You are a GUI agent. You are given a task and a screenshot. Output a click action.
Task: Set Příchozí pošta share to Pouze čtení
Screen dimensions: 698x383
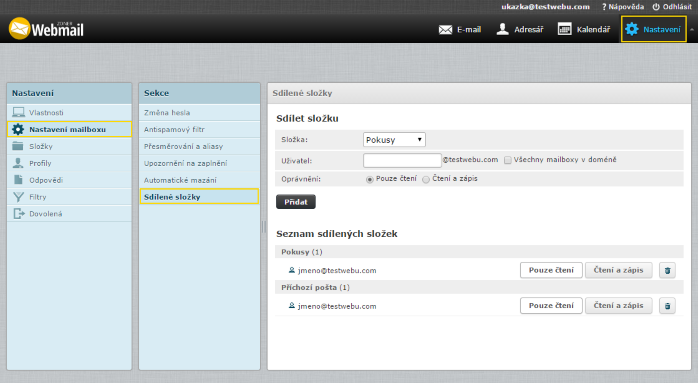(x=551, y=306)
